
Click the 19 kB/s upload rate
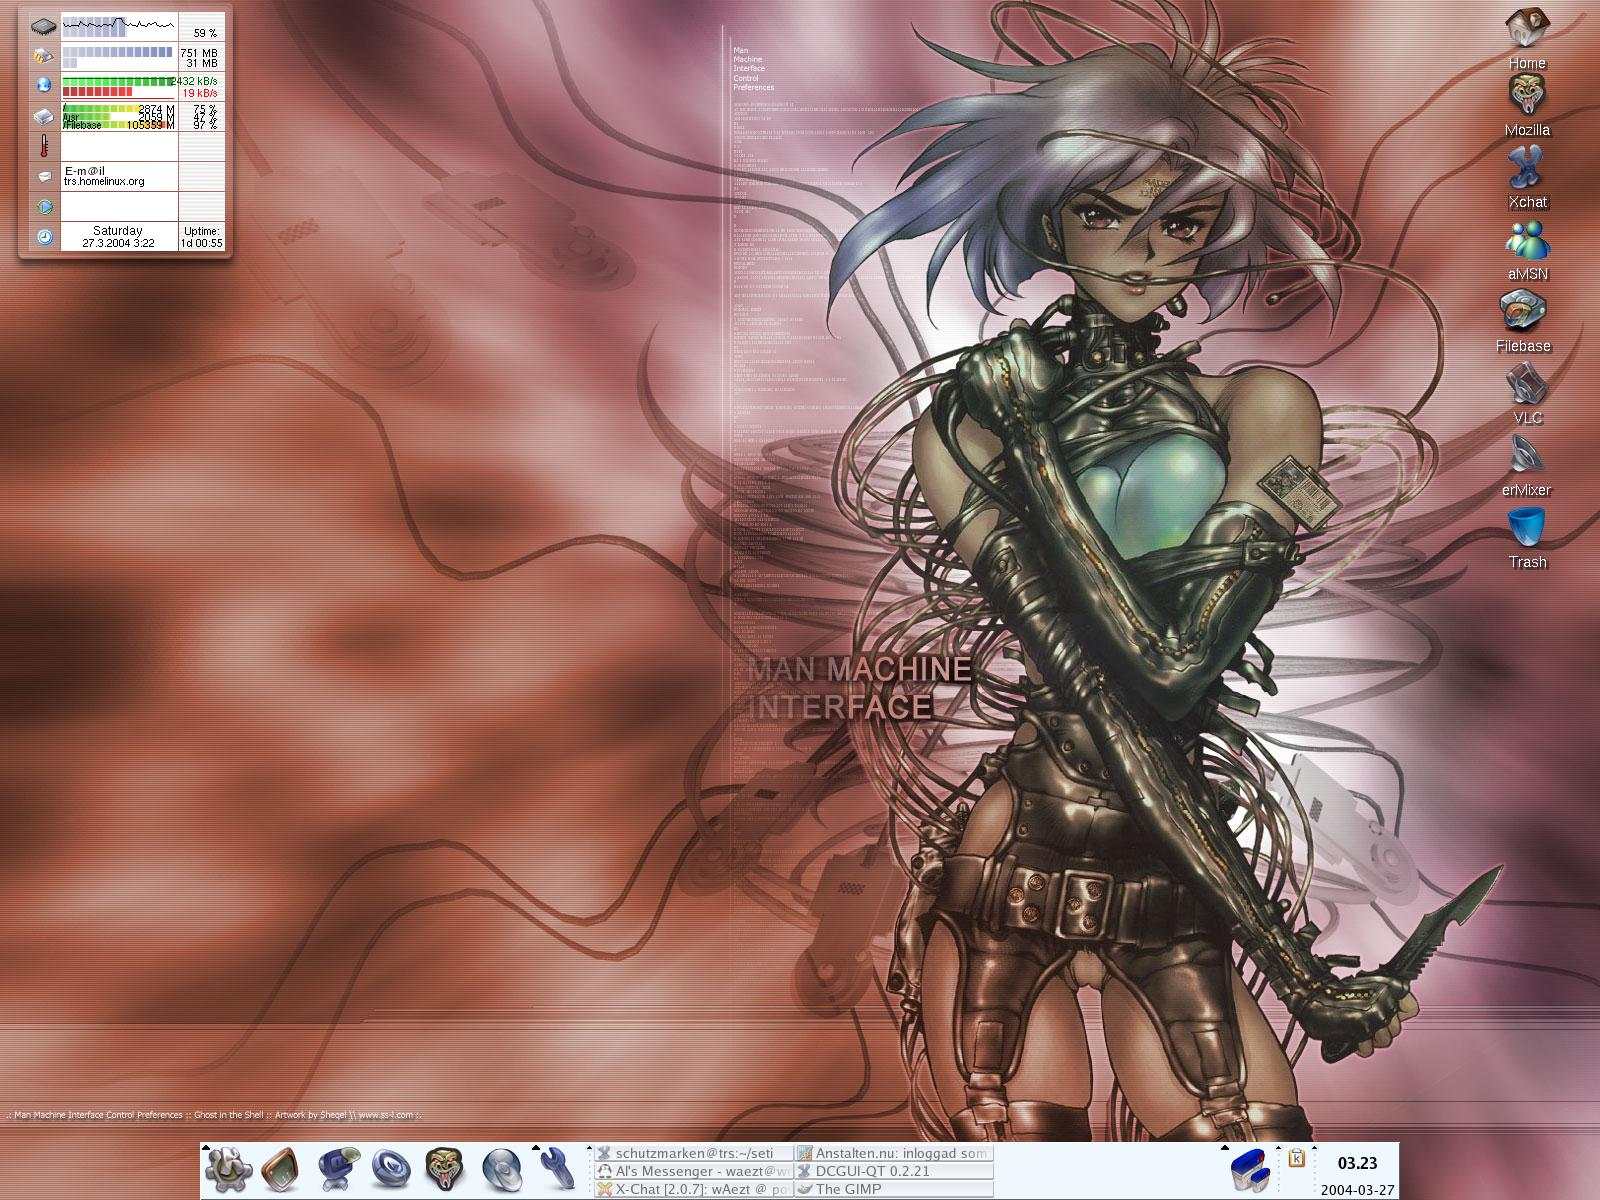200,93
